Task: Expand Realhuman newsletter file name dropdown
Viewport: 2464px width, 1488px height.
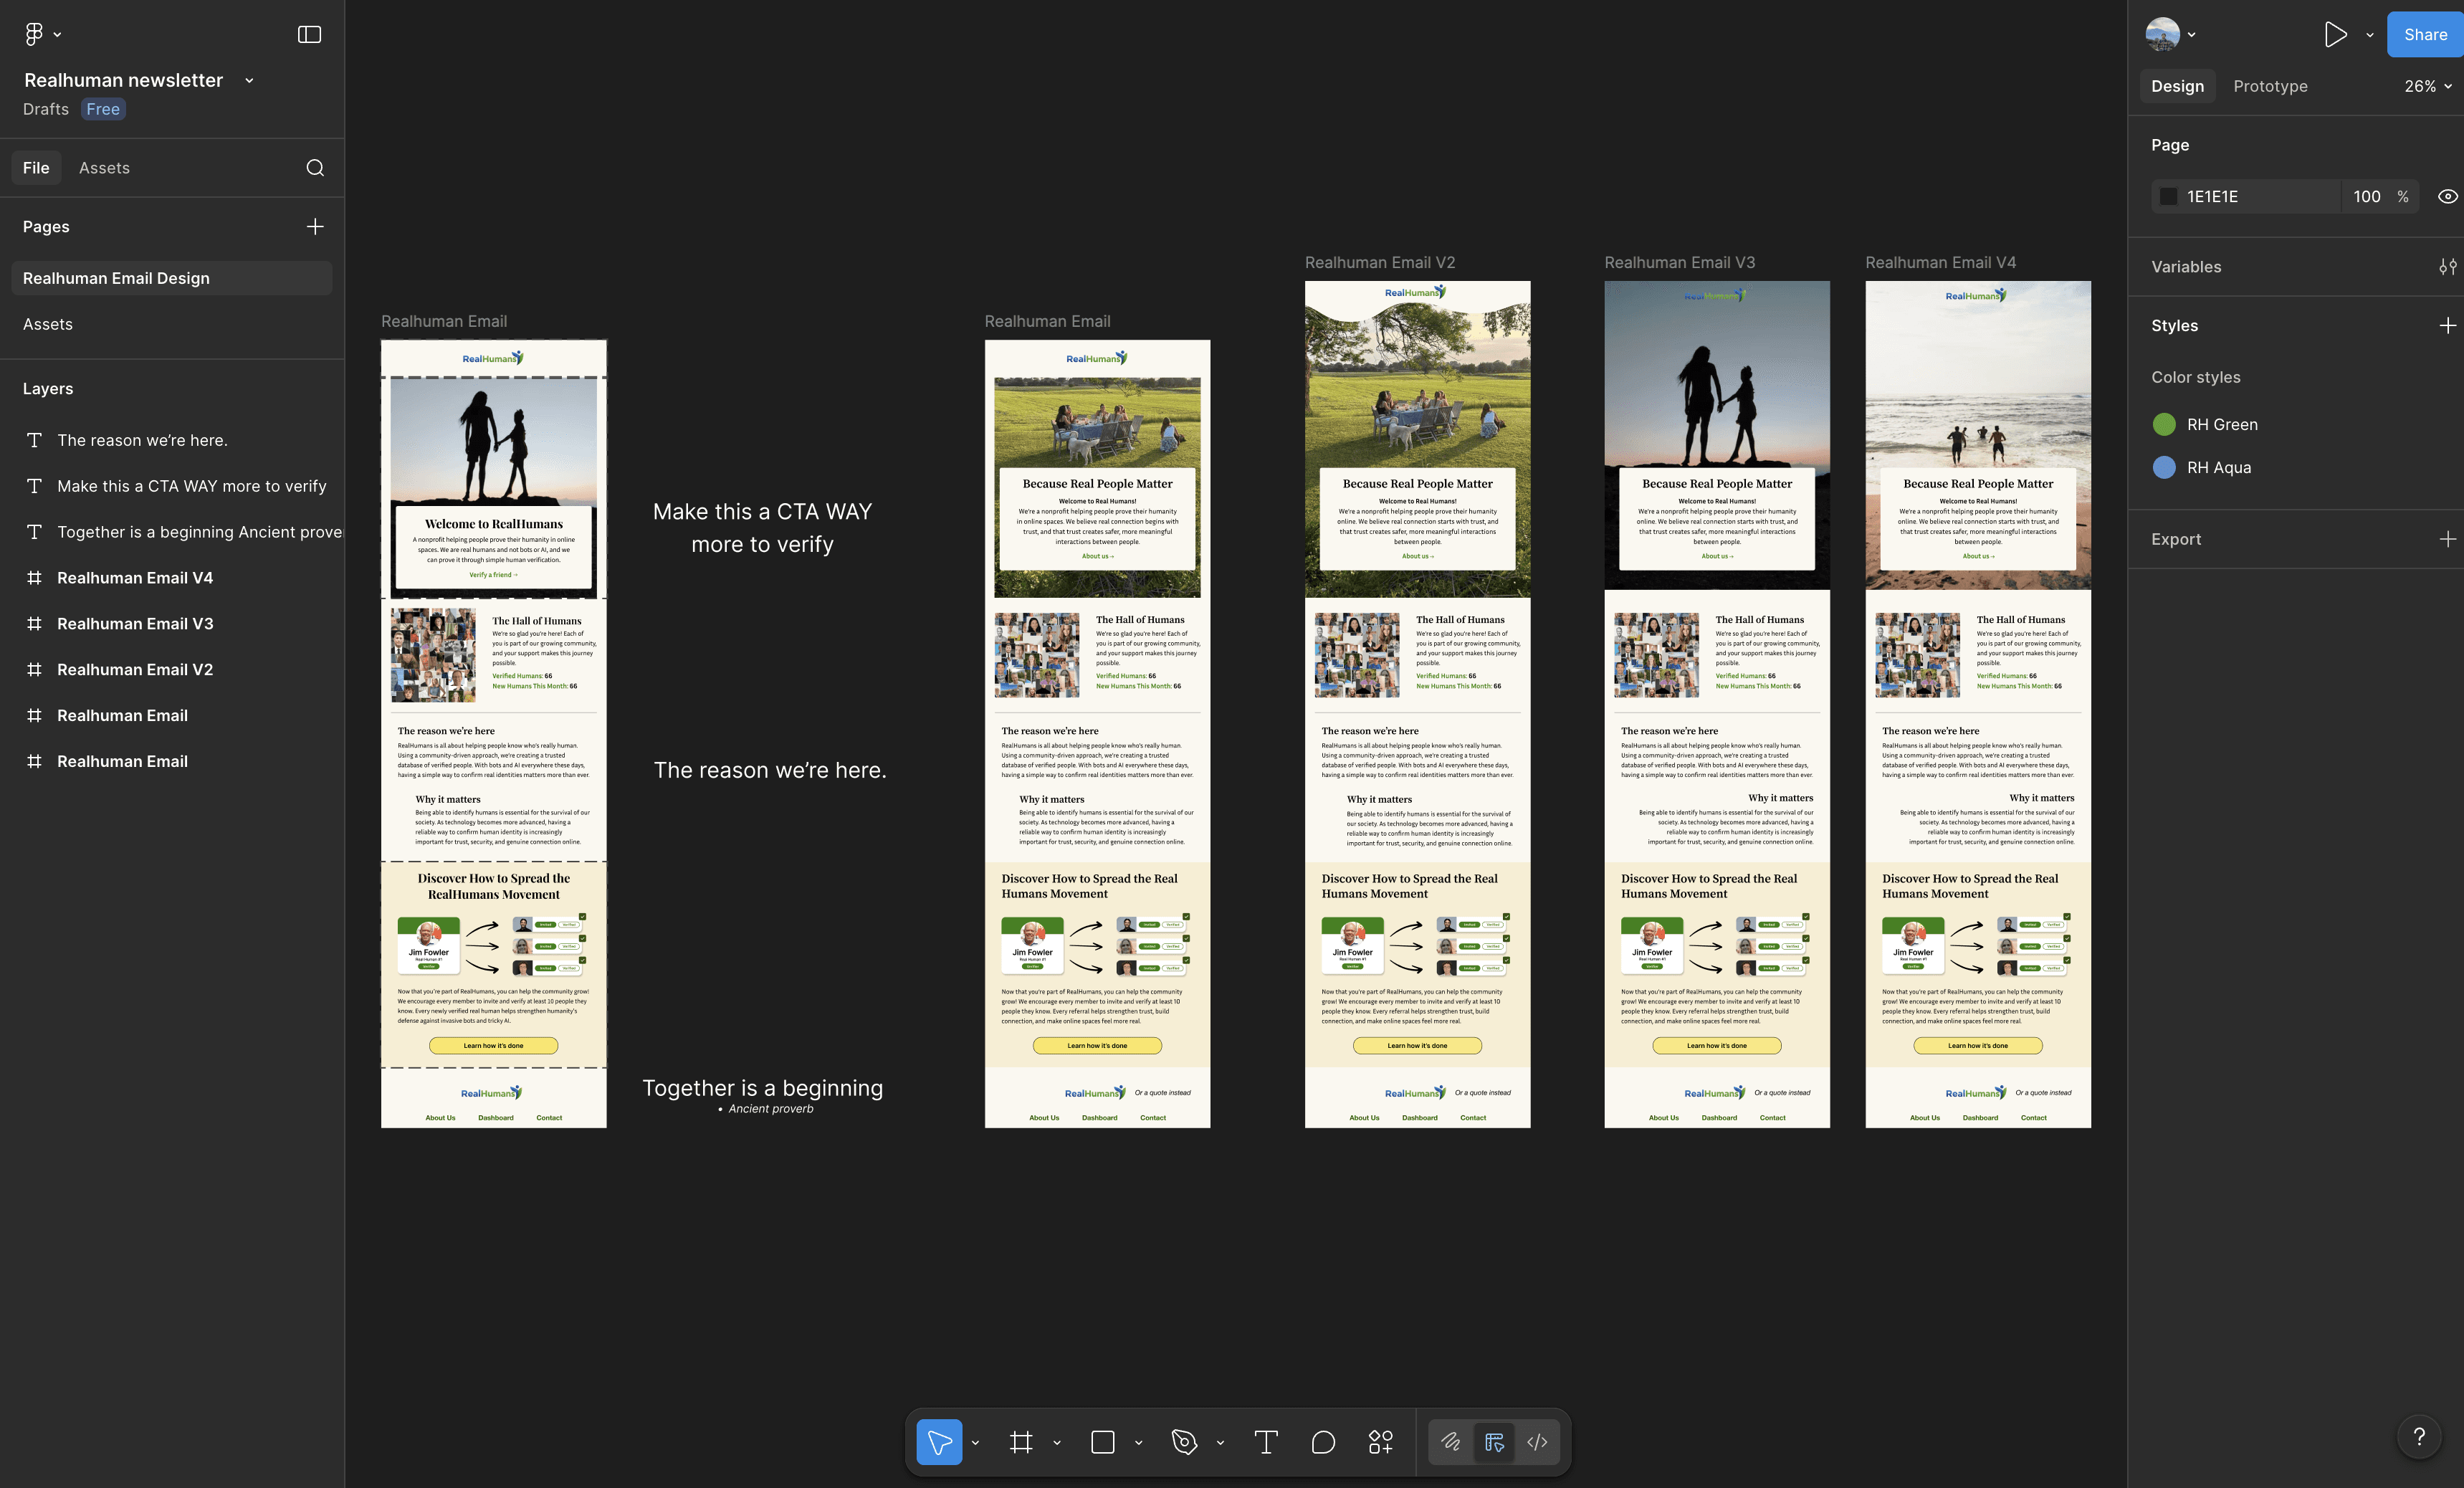Action: (x=249, y=81)
